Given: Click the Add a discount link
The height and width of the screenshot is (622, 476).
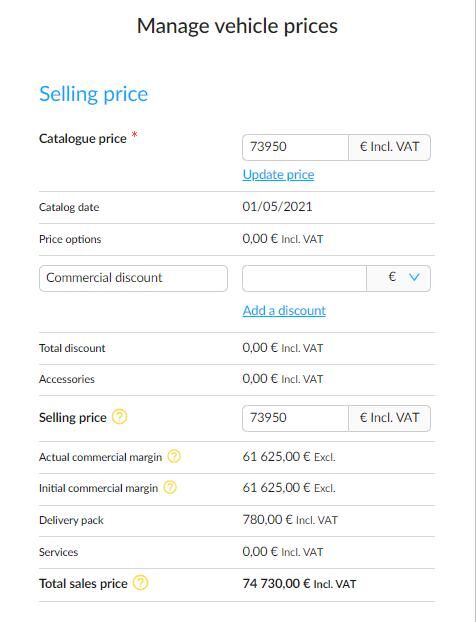Looking at the screenshot, I should click(x=284, y=310).
